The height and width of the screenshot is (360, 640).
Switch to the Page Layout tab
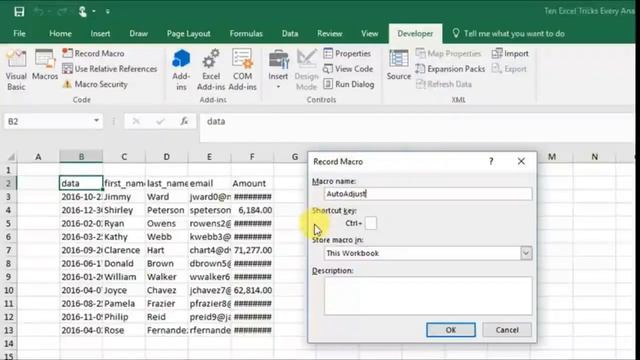pyautogui.click(x=189, y=33)
